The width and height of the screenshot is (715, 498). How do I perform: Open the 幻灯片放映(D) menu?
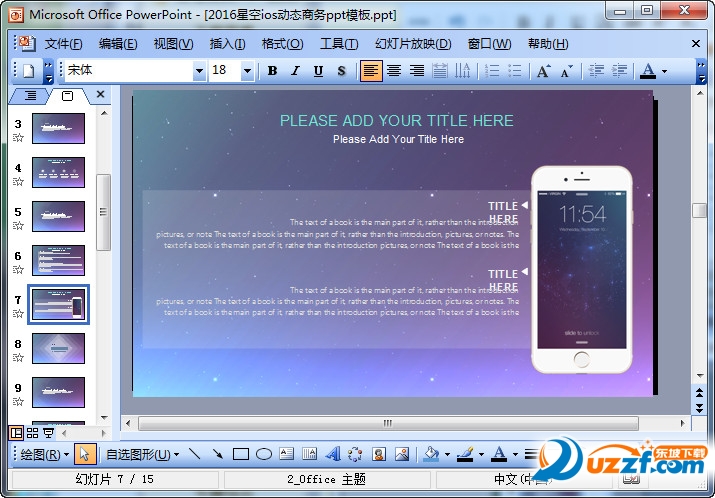click(413, 44)
